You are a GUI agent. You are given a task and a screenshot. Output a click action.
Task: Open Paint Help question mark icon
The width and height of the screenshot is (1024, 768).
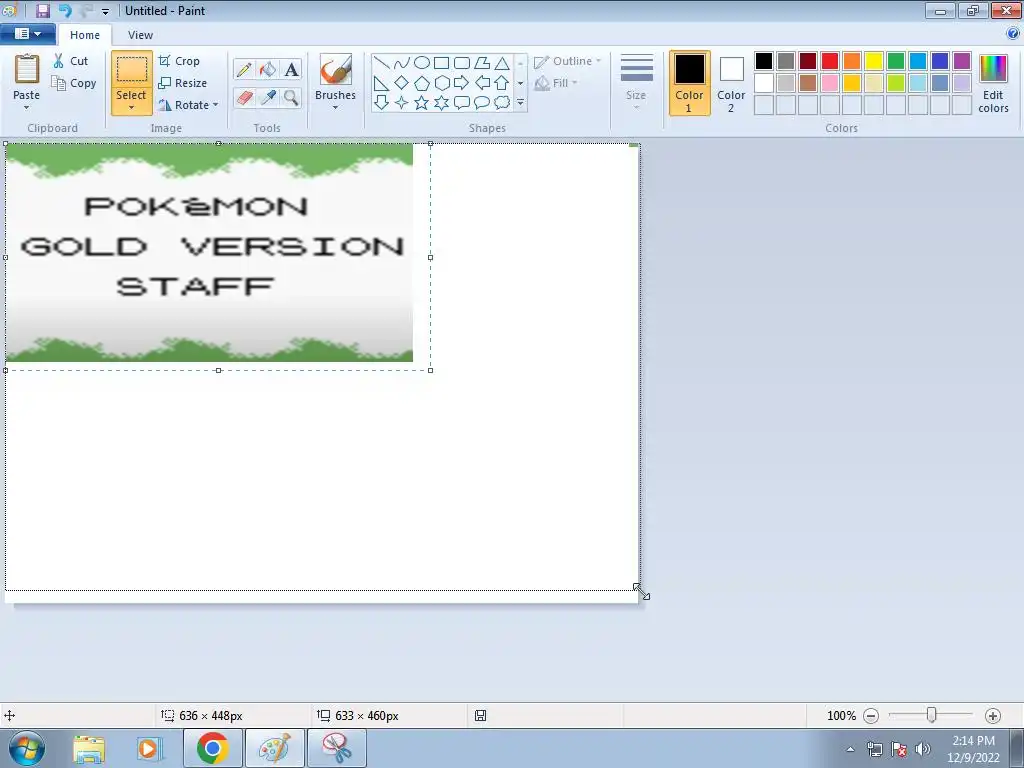(x=1013, y=33)
